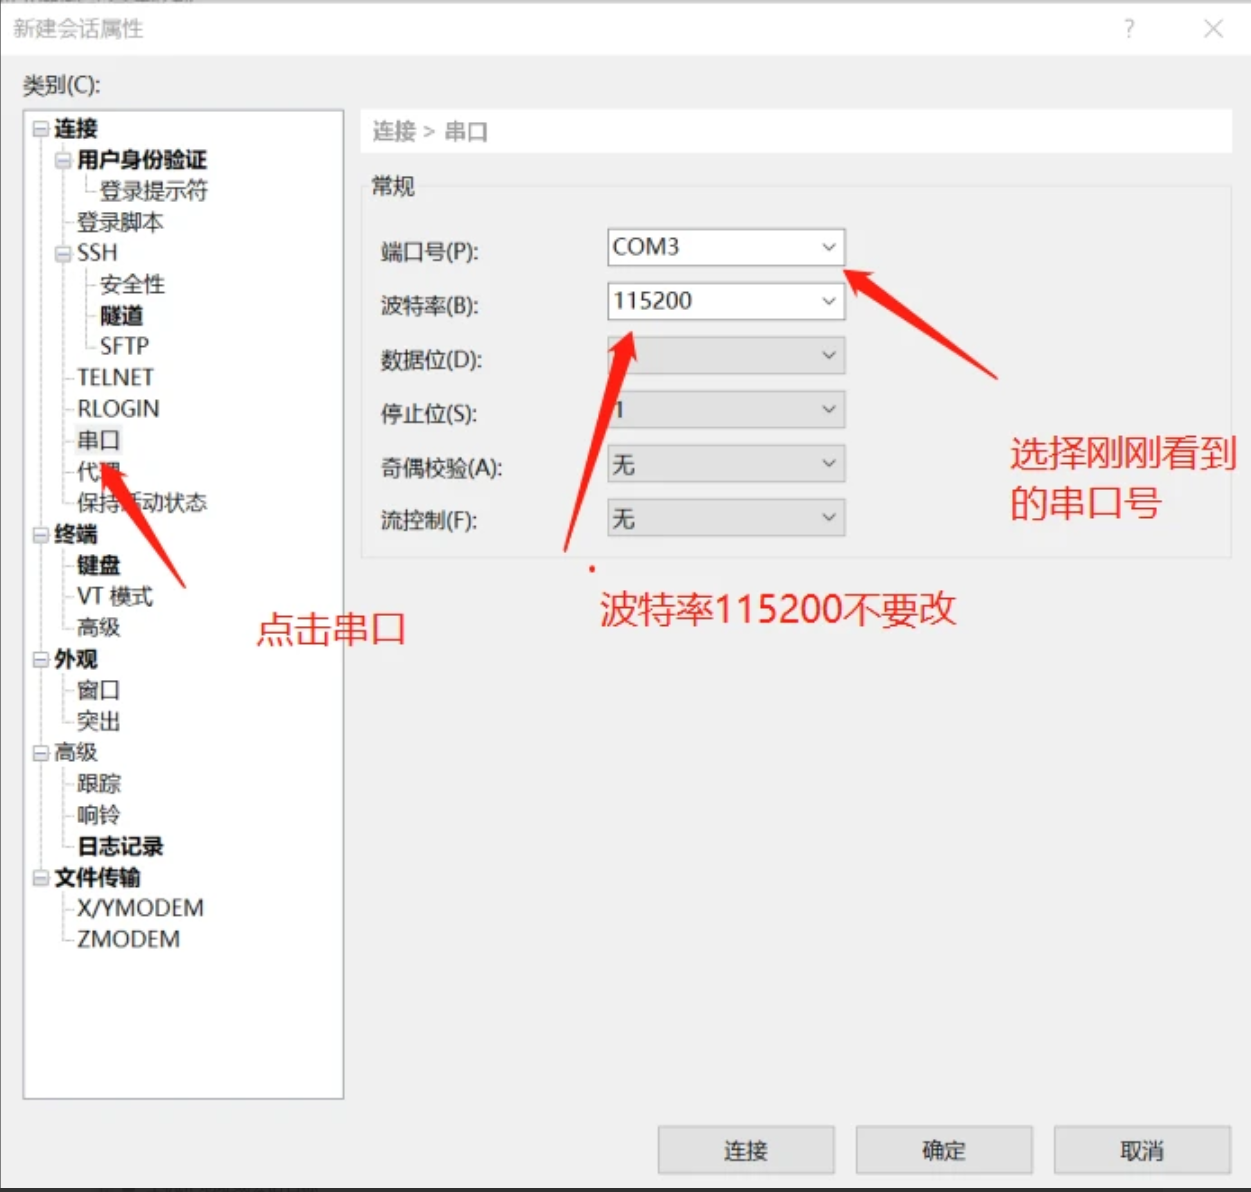Viewport: 1251px width, 1192px height.
Task: Click the 连接 button
Action: pyautogui.click(x=746, y=1151)
